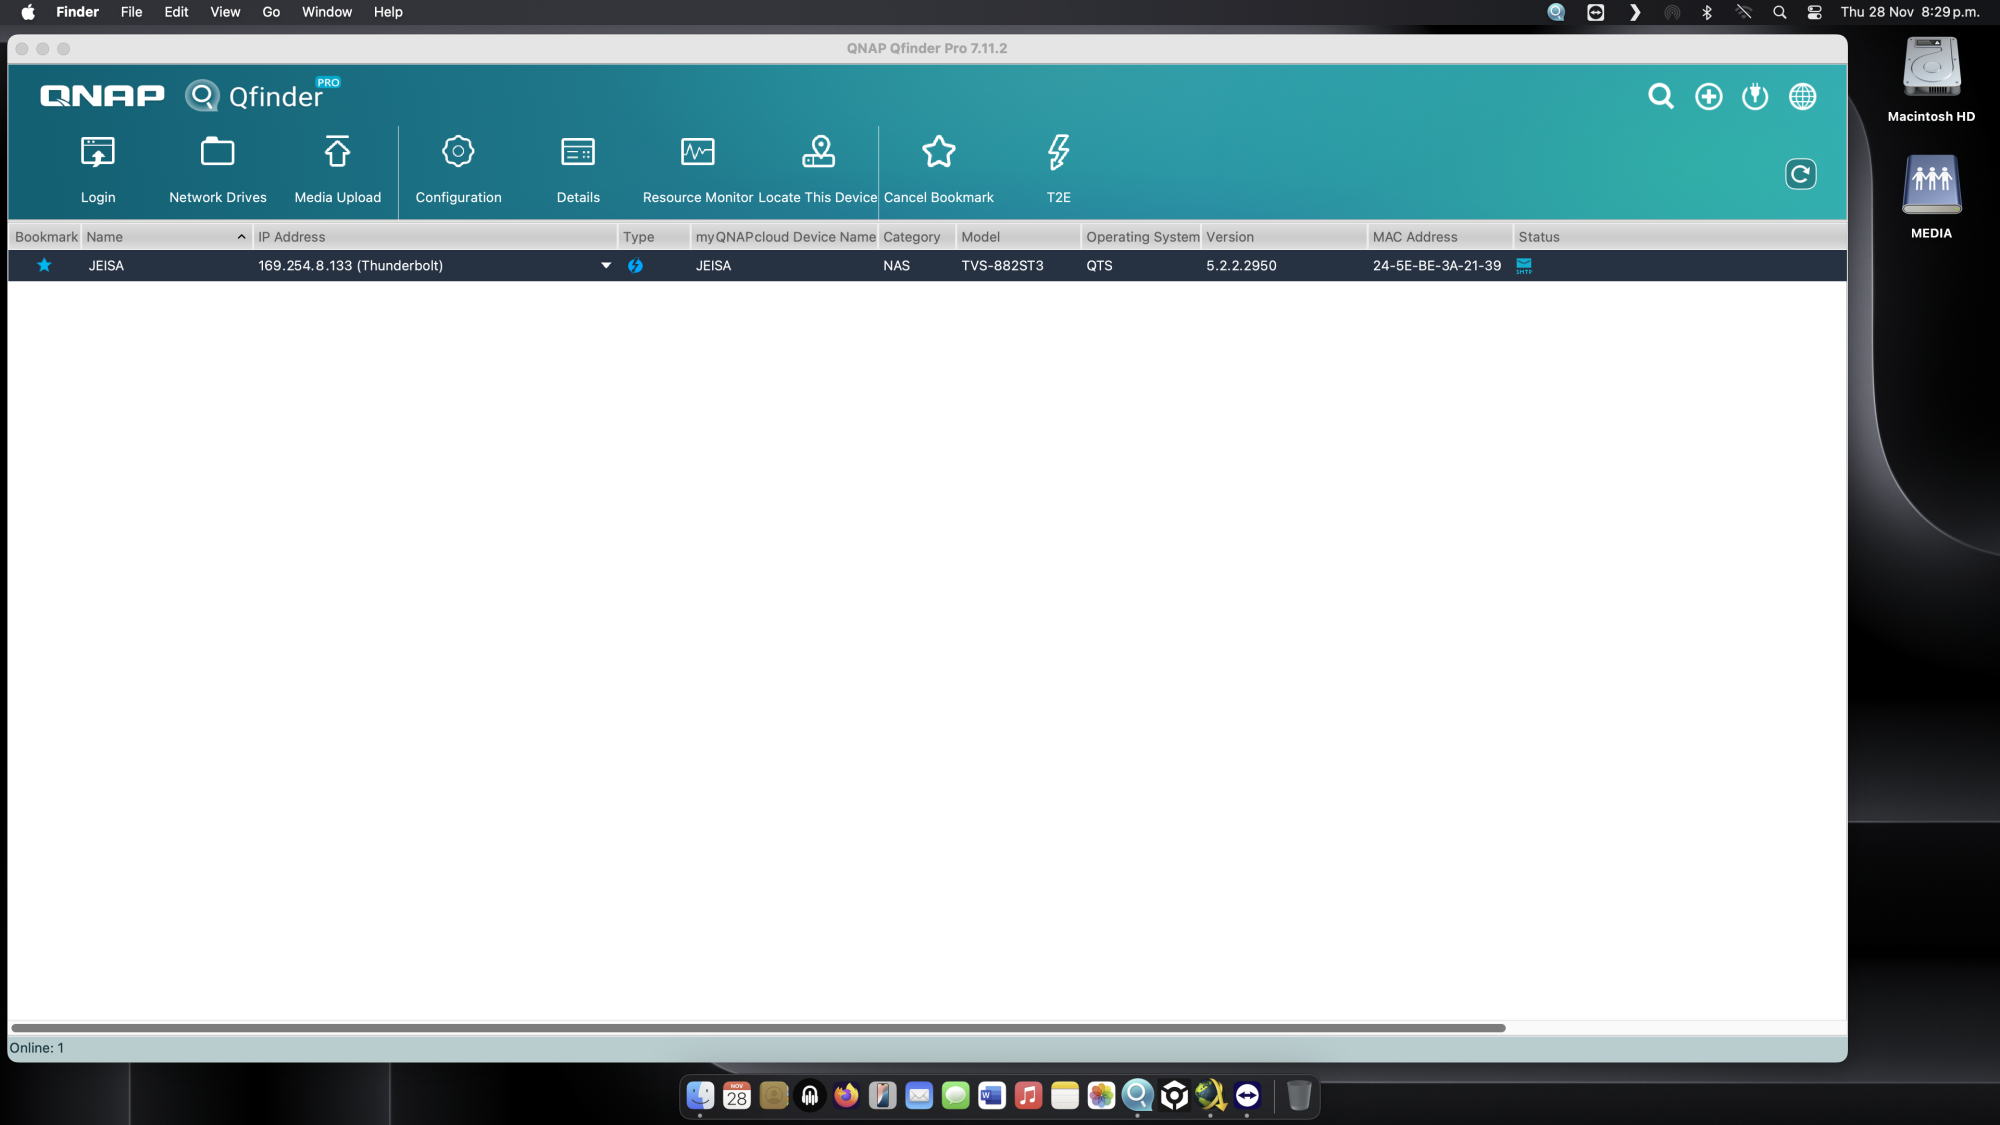Toggle bookmark star on JEISA row
Viewport: 2000px width, 1125px height.
click(44, 266)
